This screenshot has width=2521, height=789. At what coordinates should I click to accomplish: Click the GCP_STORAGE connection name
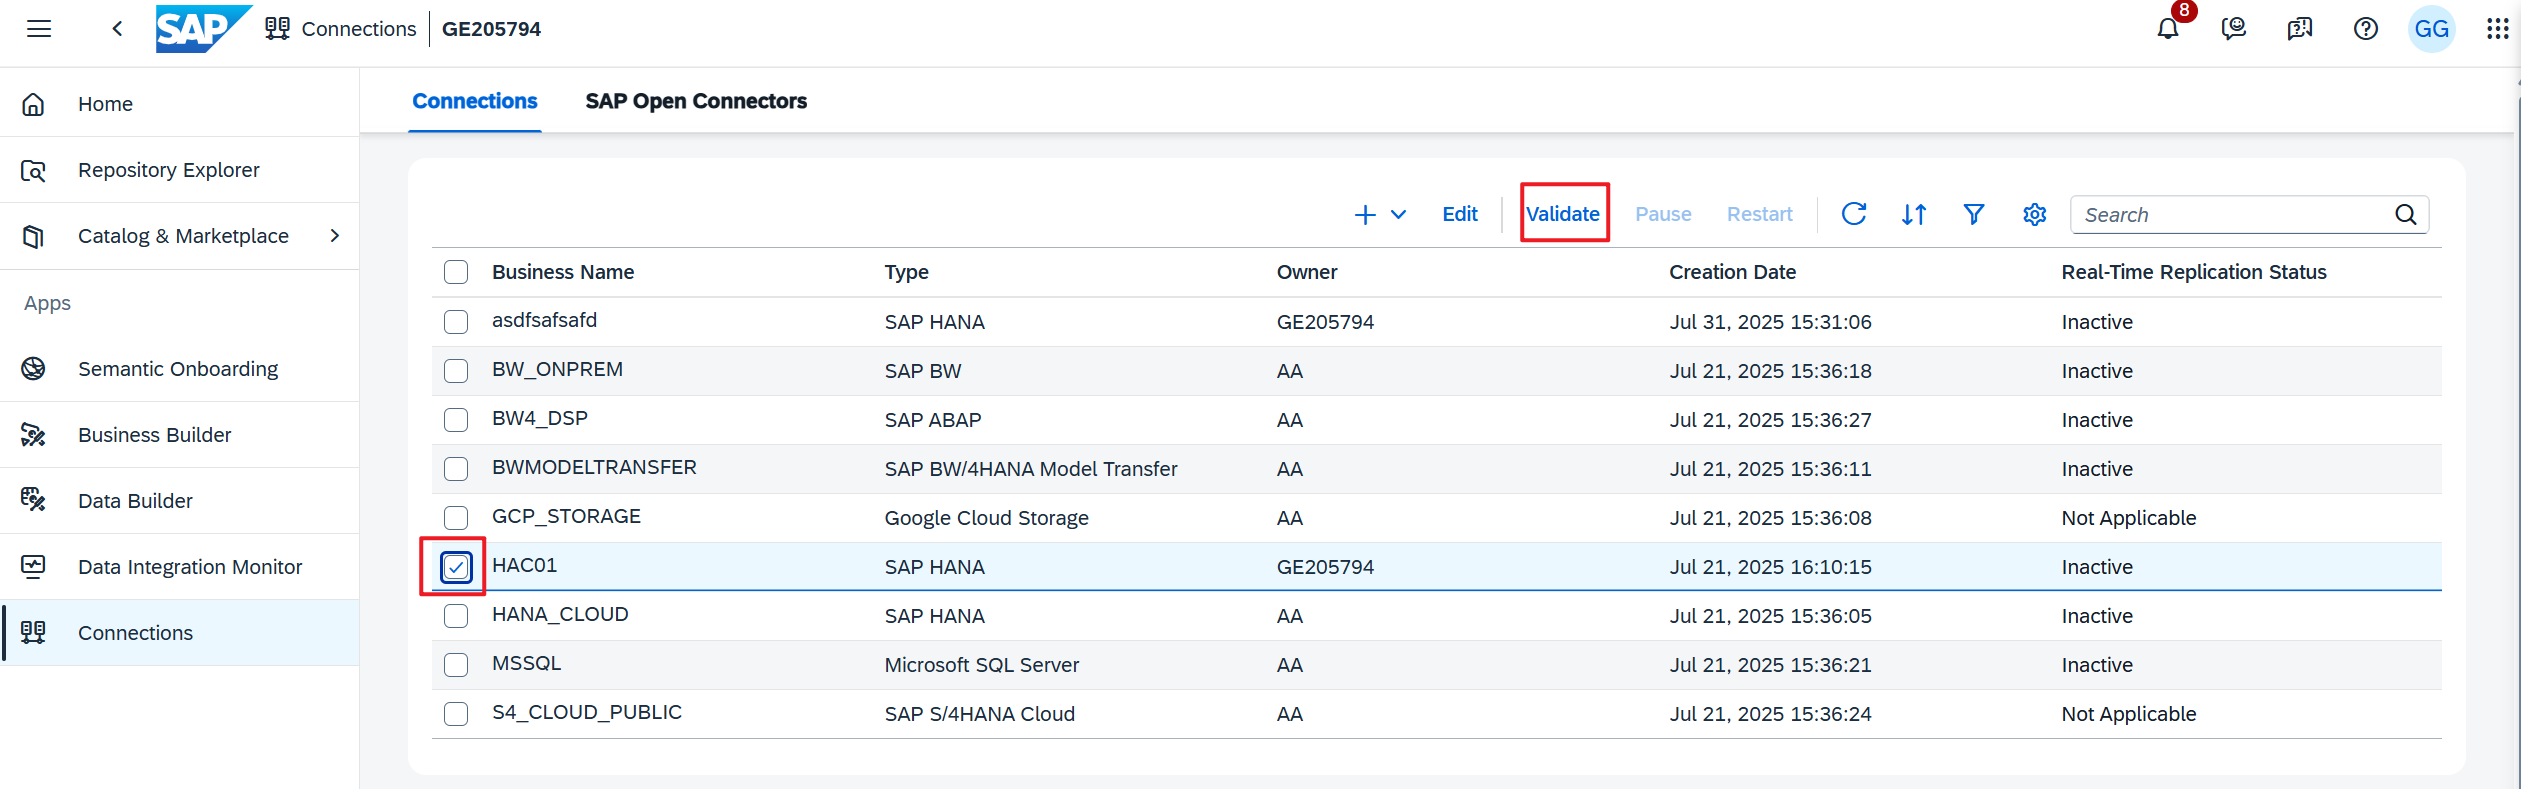coord(566,516)
